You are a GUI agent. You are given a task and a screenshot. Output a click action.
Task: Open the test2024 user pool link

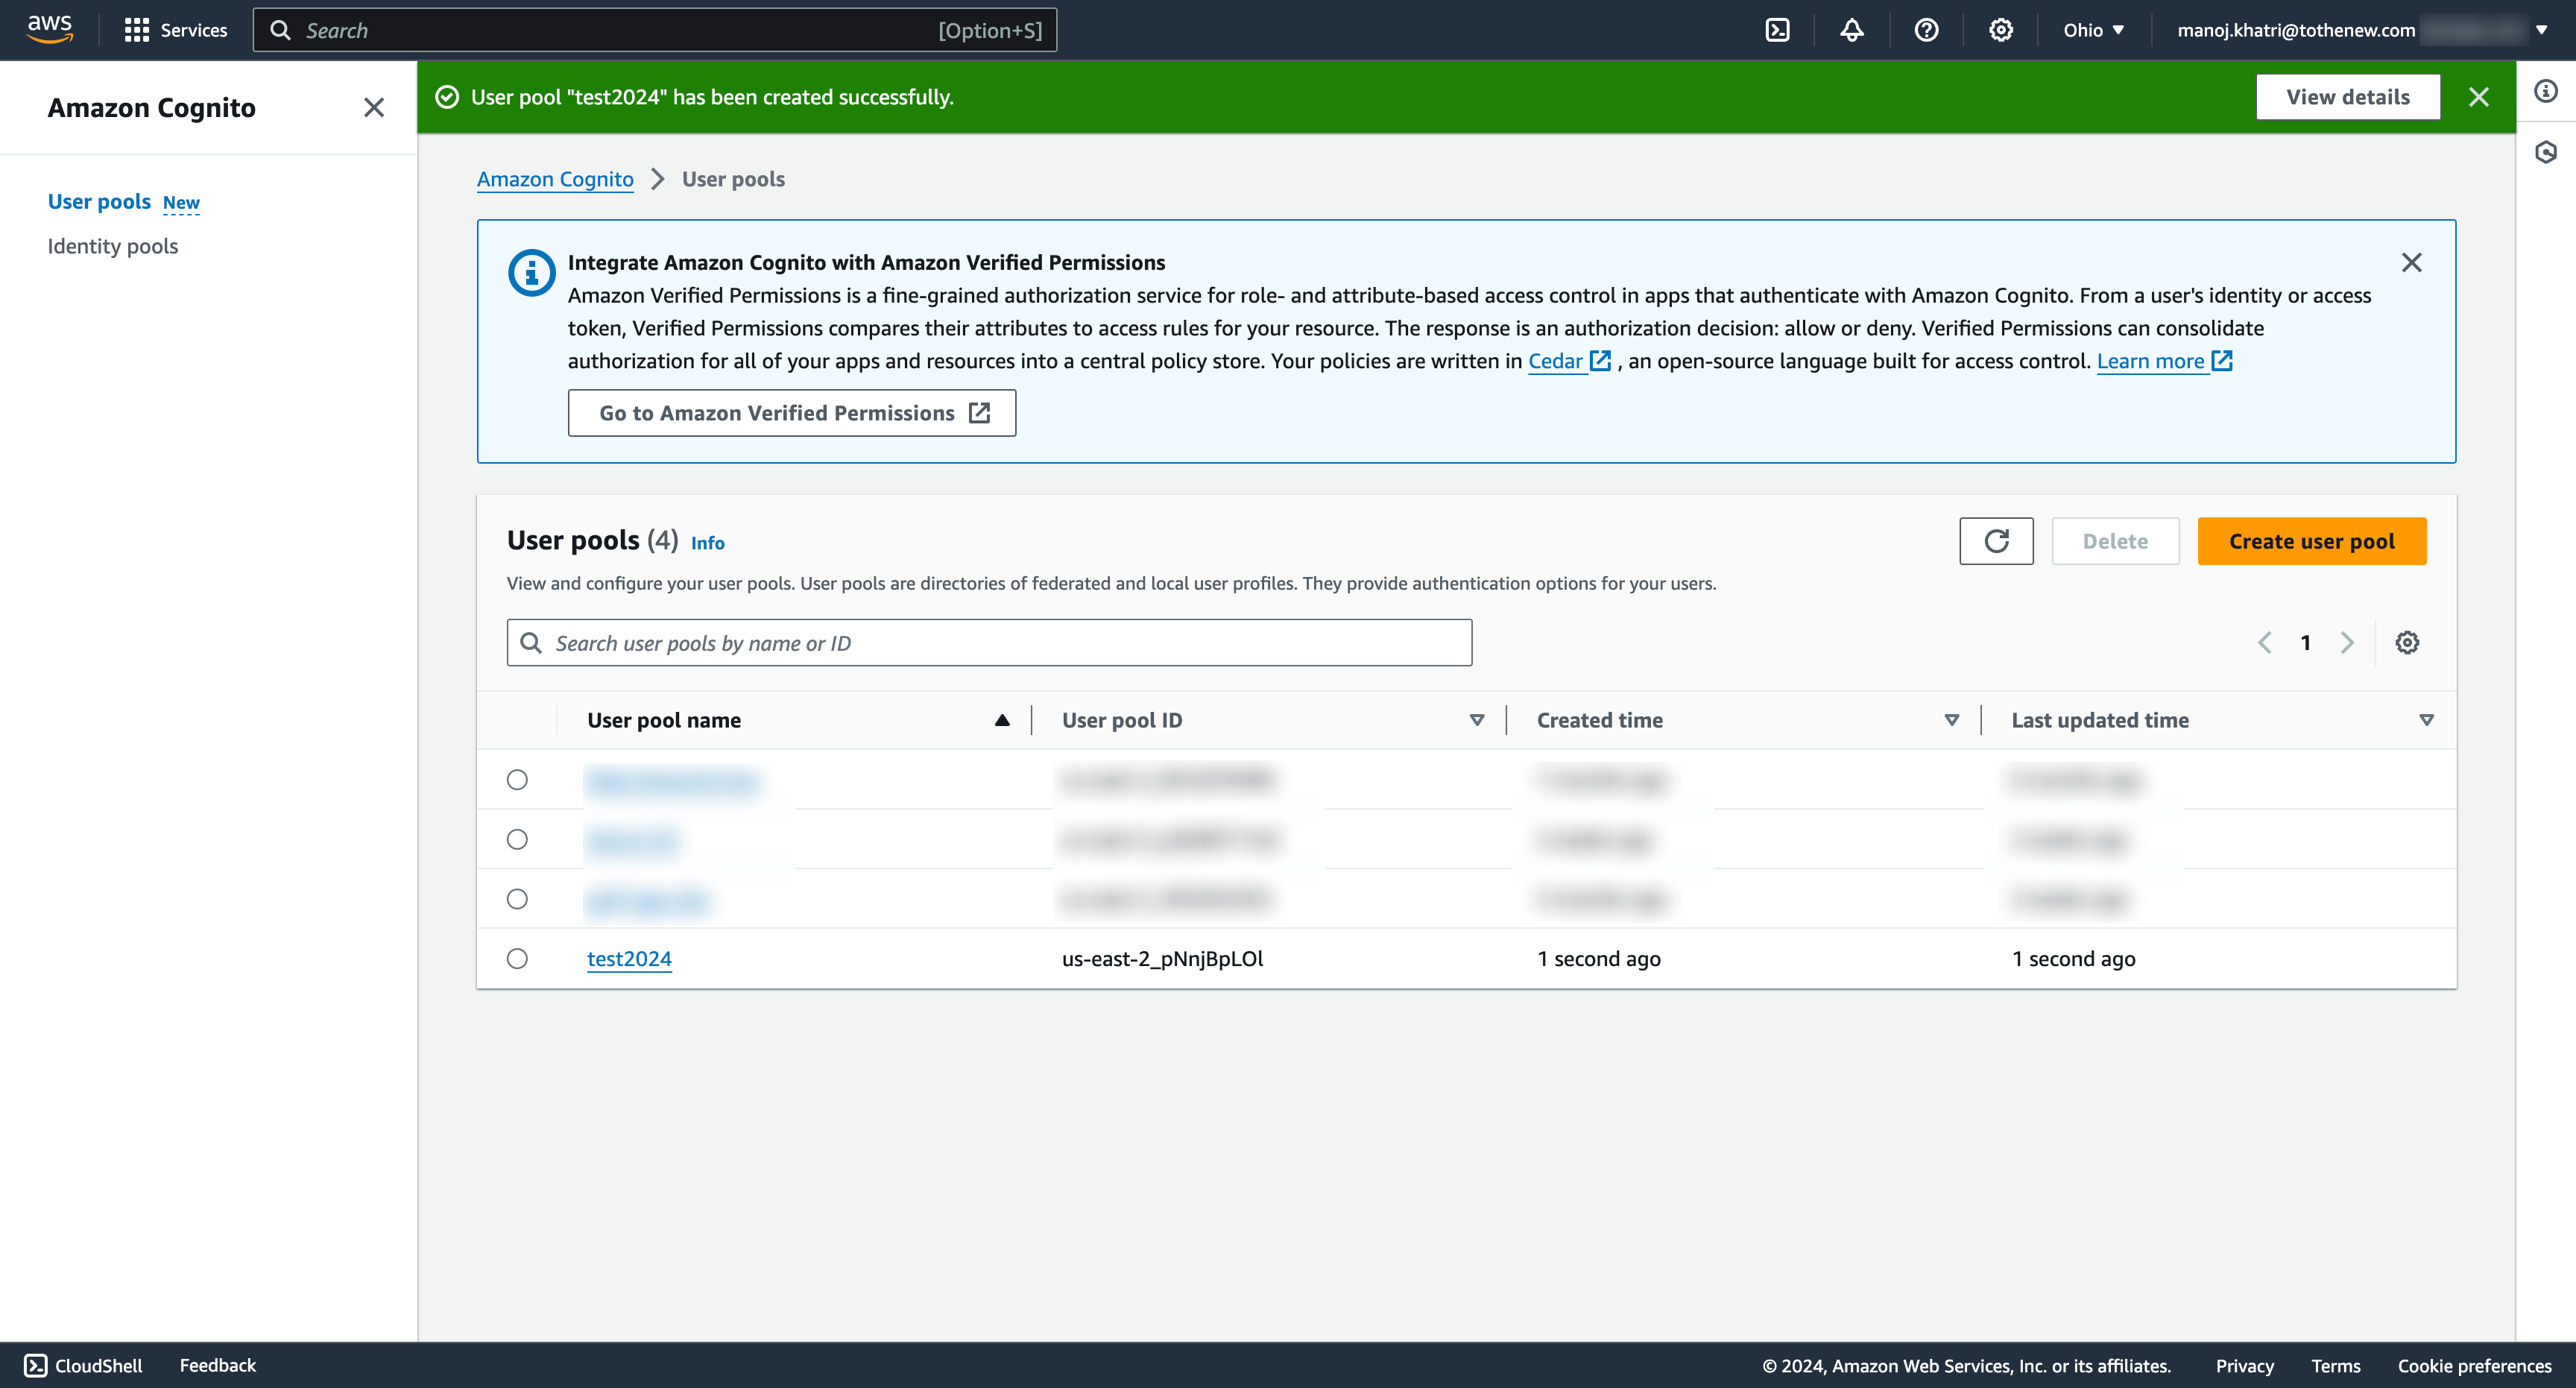click(x=629, y=958)
